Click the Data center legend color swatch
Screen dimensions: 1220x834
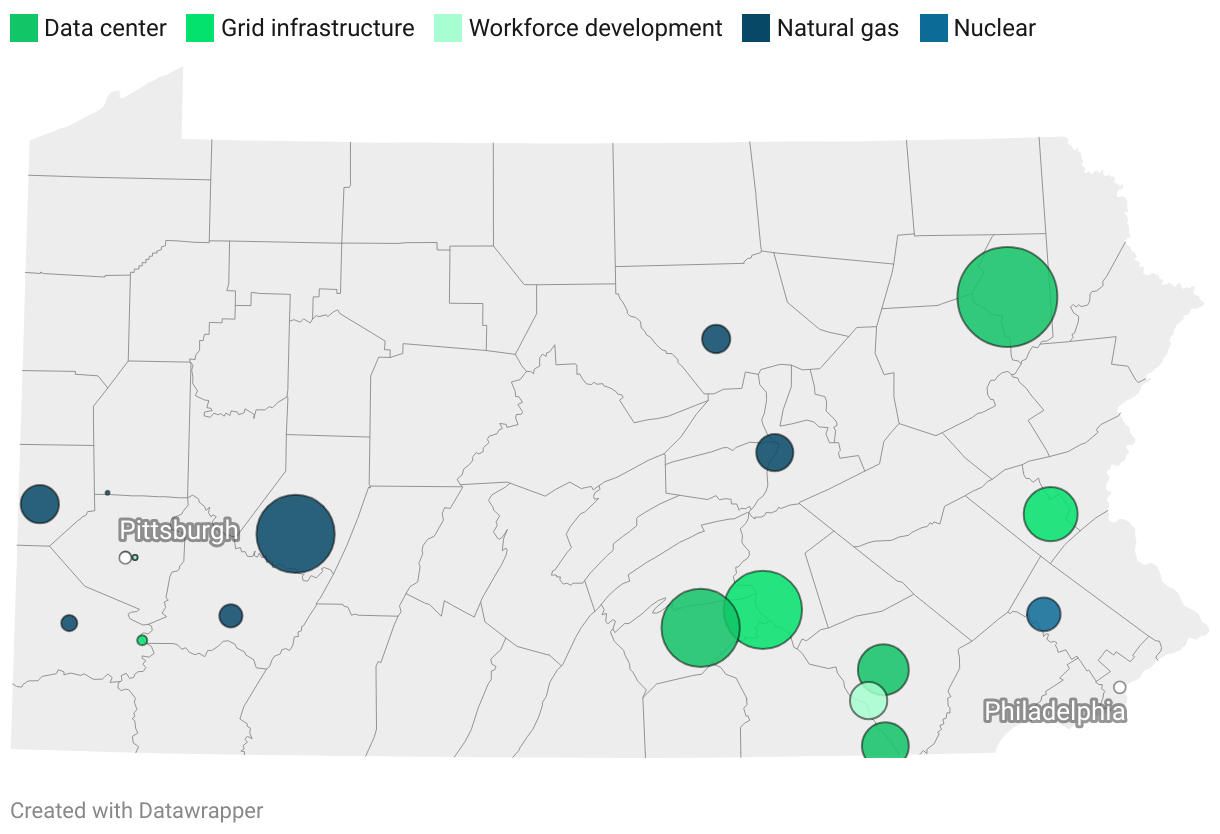(24, 28)
